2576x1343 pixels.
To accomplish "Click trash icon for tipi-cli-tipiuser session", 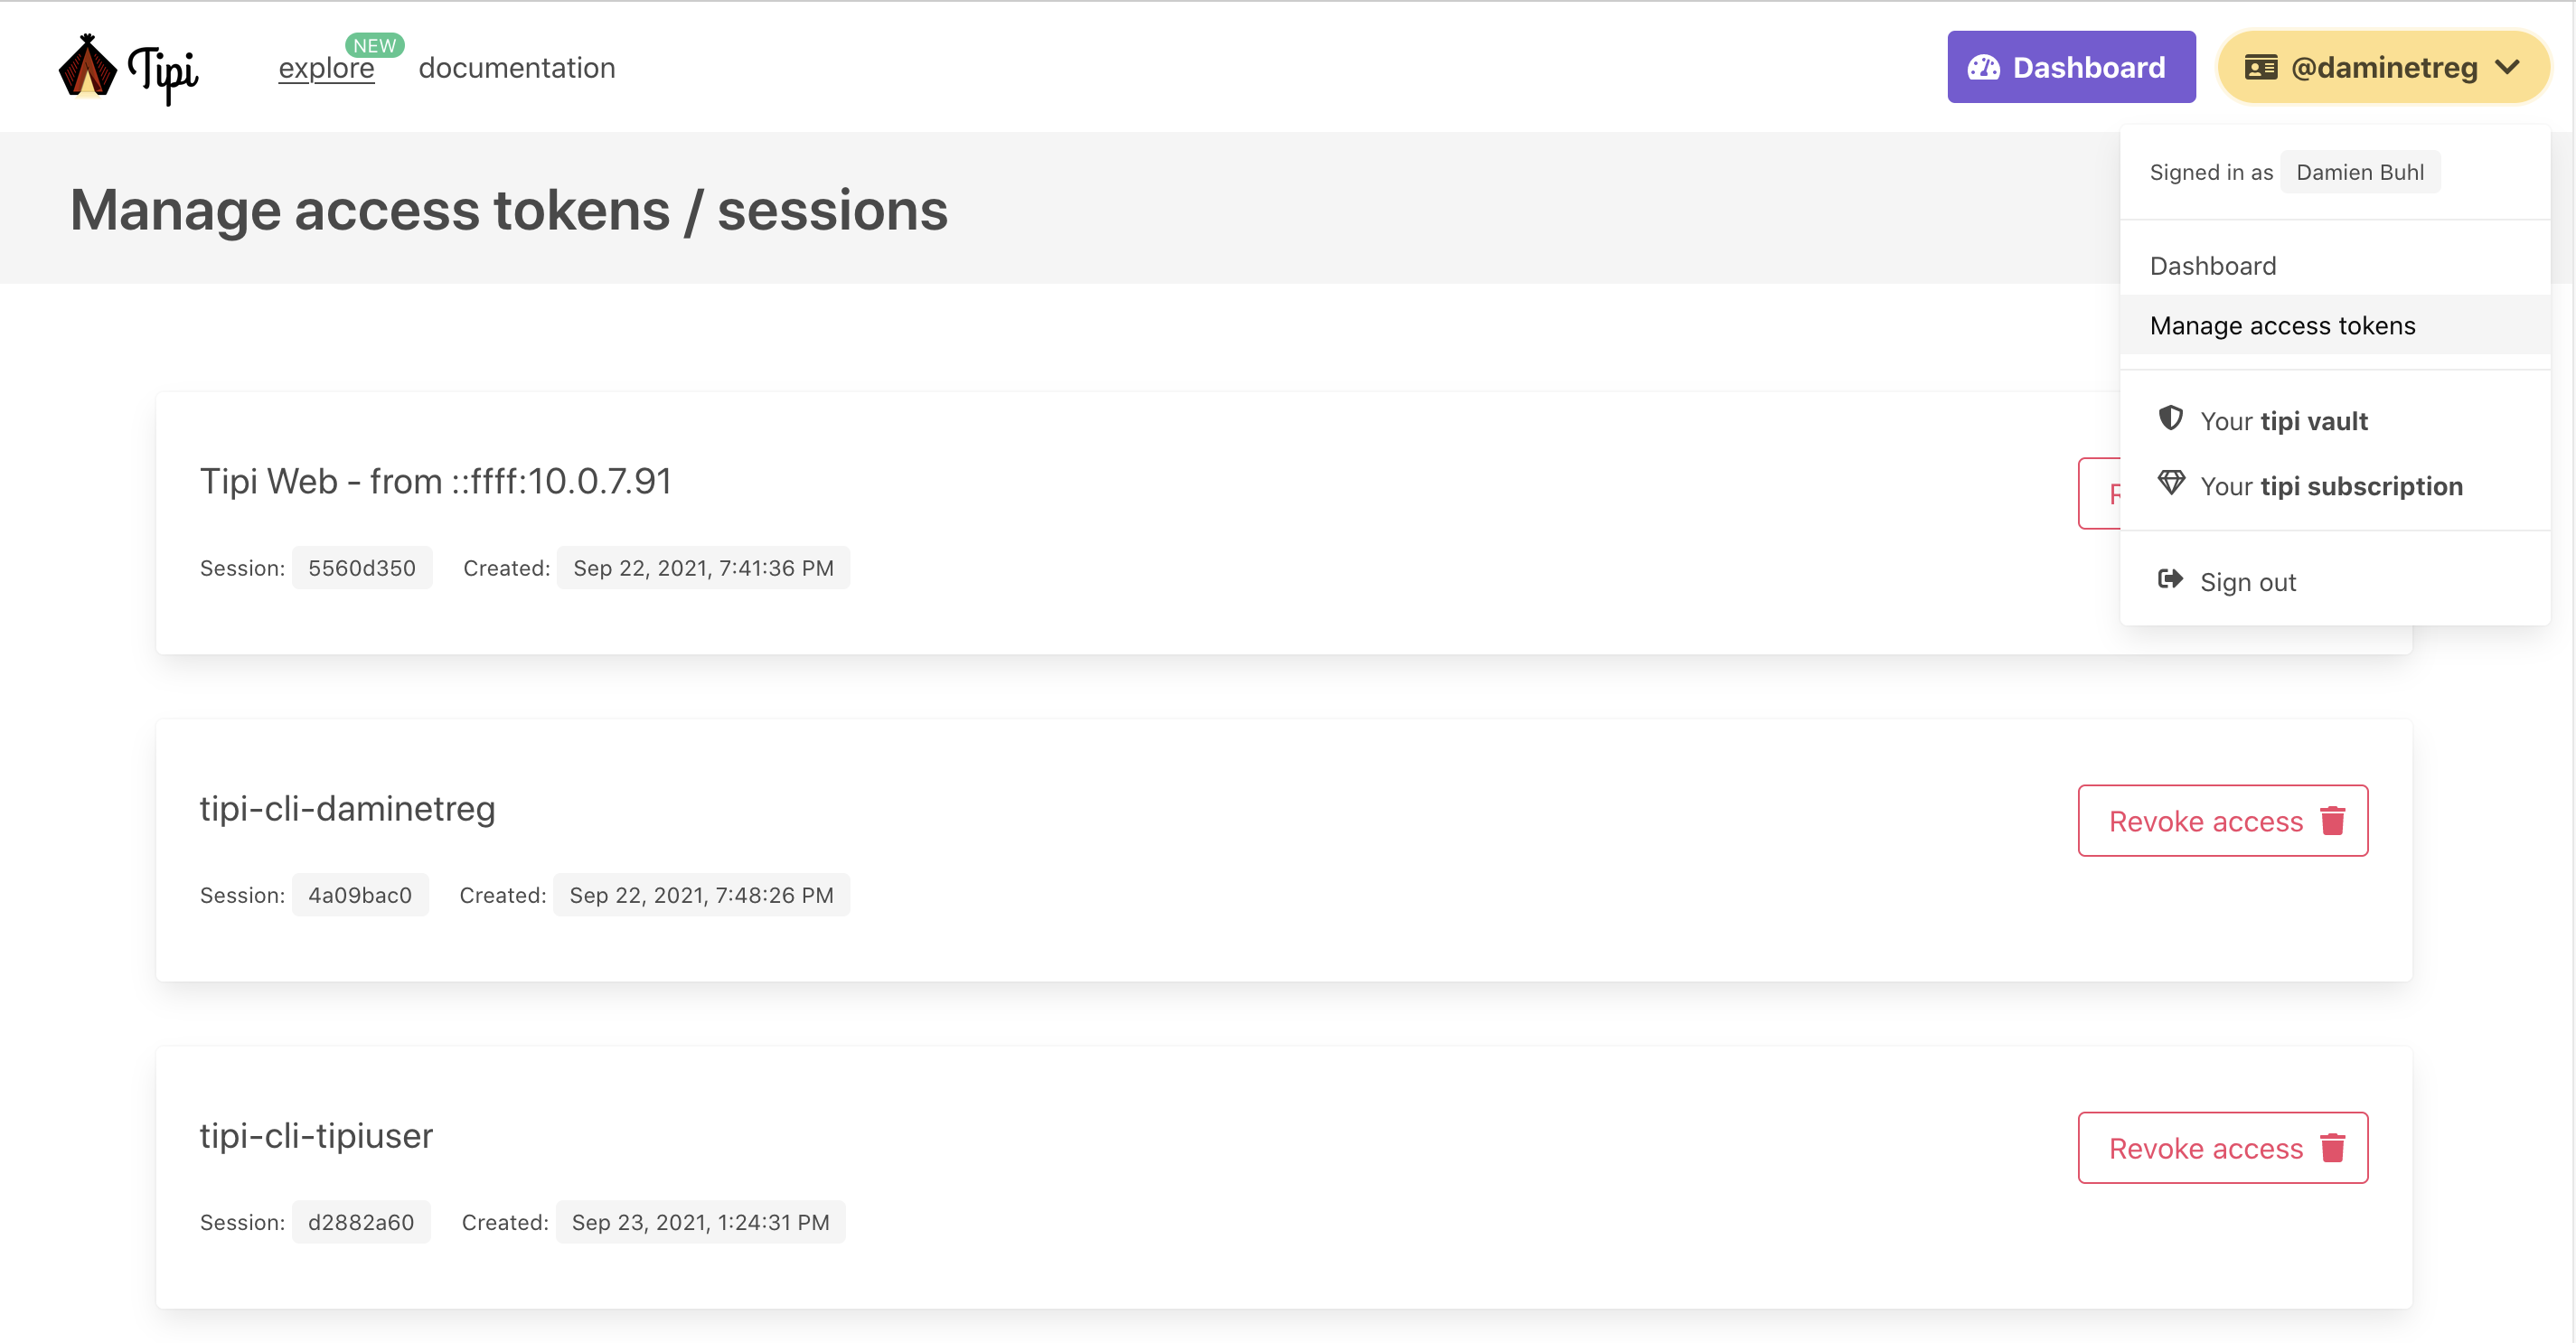I will (x=2333, y=1148).
